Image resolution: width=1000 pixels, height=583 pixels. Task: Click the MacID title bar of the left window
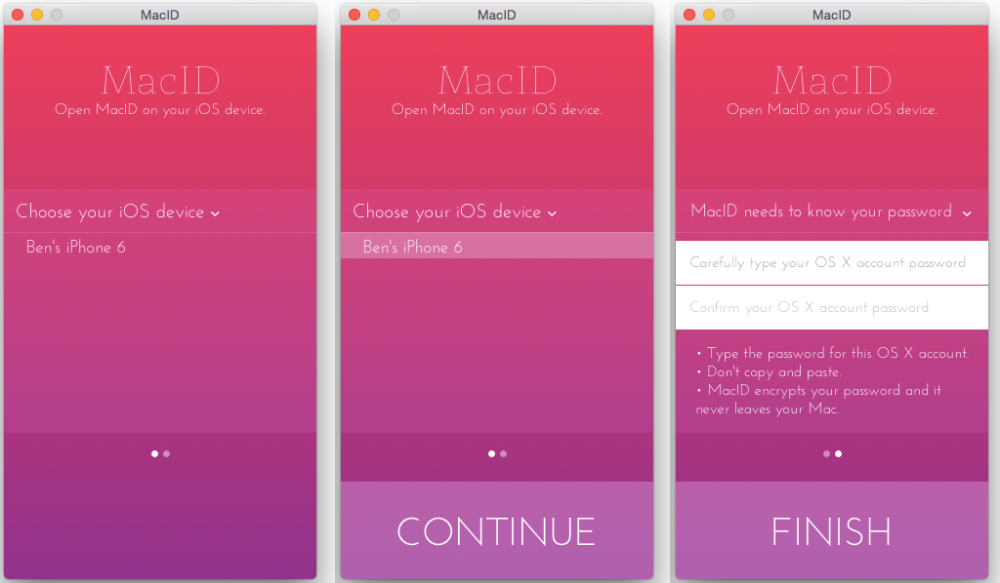click(160, 14)
